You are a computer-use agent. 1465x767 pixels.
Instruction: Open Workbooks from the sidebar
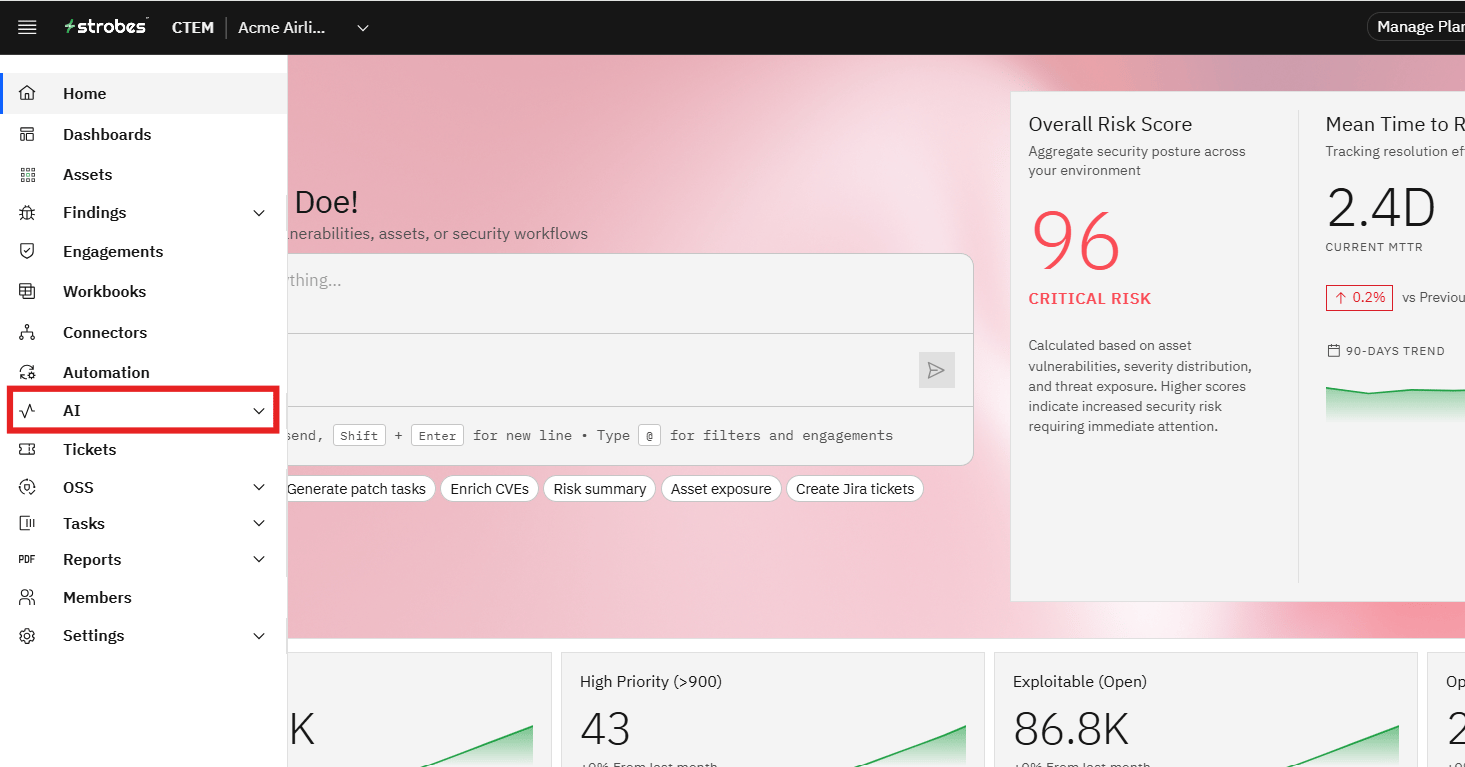click(x=144, y=291)
